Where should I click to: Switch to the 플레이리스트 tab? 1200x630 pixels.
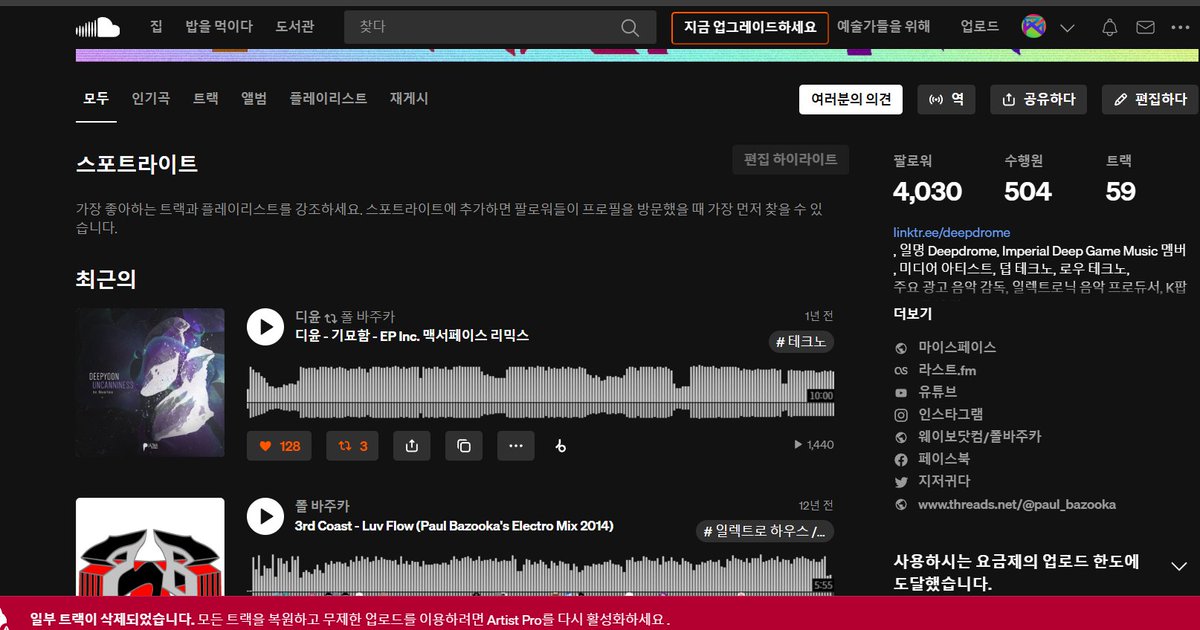click(328, 98)
